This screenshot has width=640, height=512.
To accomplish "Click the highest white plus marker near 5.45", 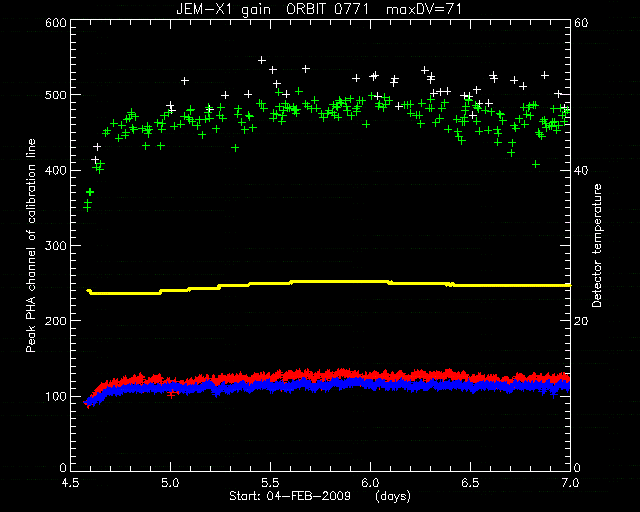I will (262, 60).
